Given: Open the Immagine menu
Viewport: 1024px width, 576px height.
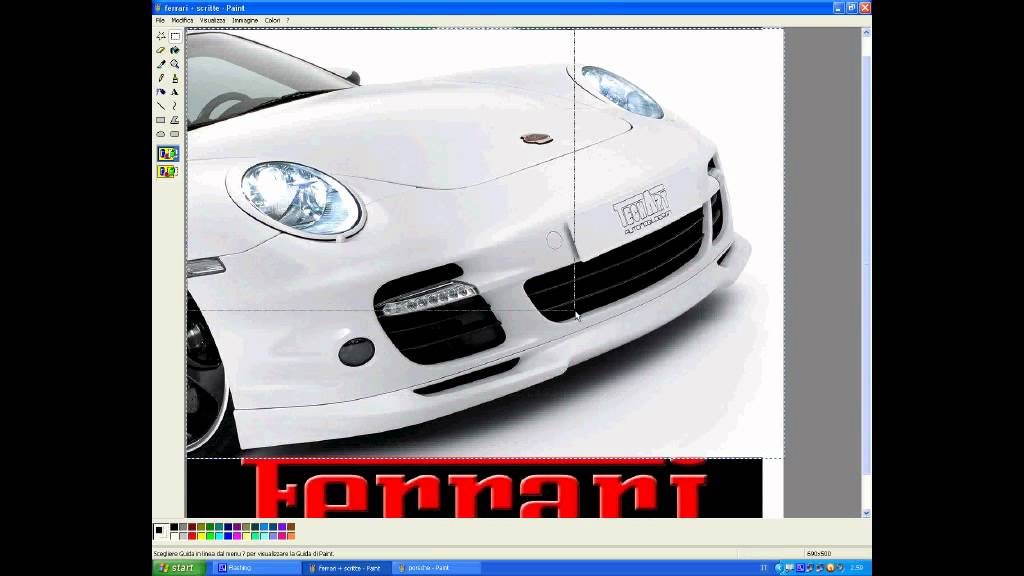Looking at the screenshot, I should (x=245, y=20).
